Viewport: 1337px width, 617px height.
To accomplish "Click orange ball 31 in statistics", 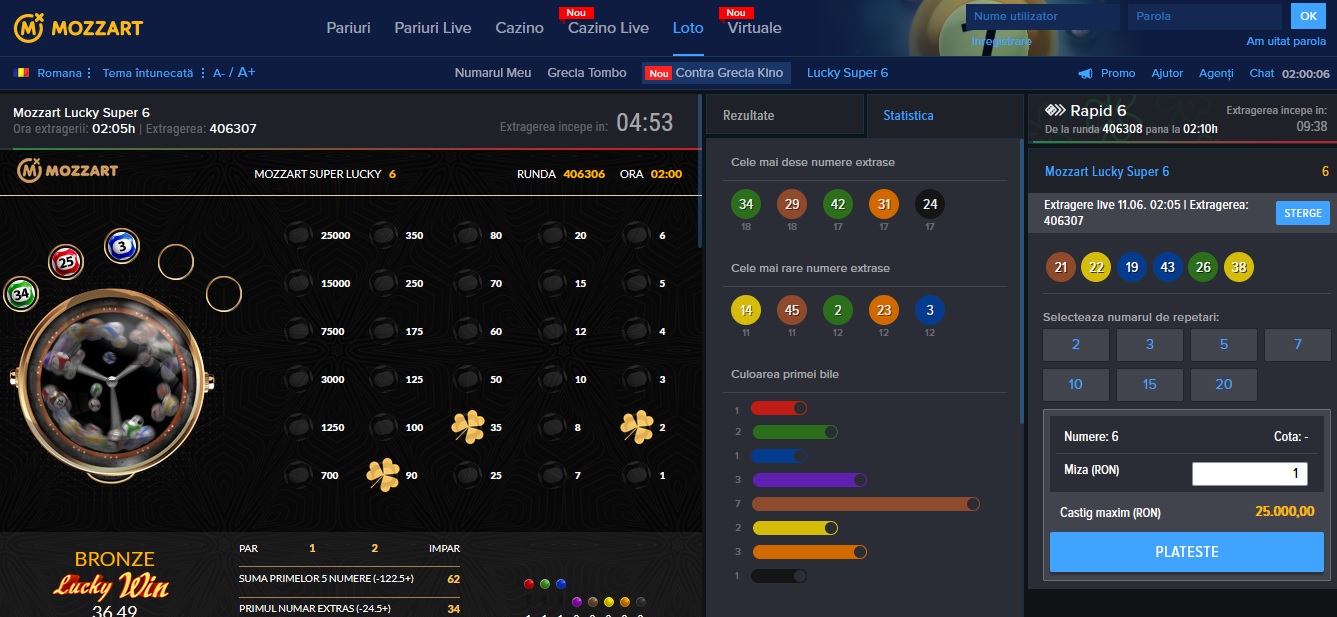I will click(x=884, y=205).
